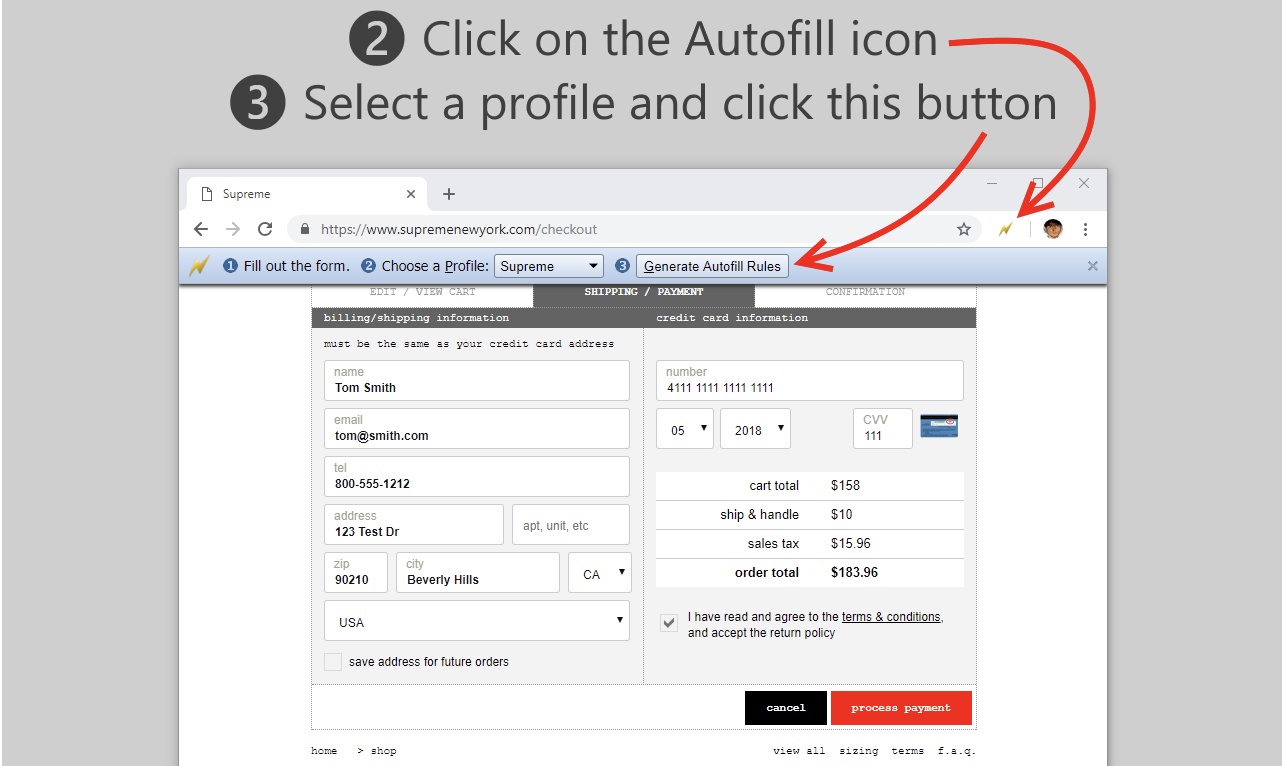Click the Autofill lightning extension icon in toolbar
1284x766 pixels.
tap(1006, 229)
